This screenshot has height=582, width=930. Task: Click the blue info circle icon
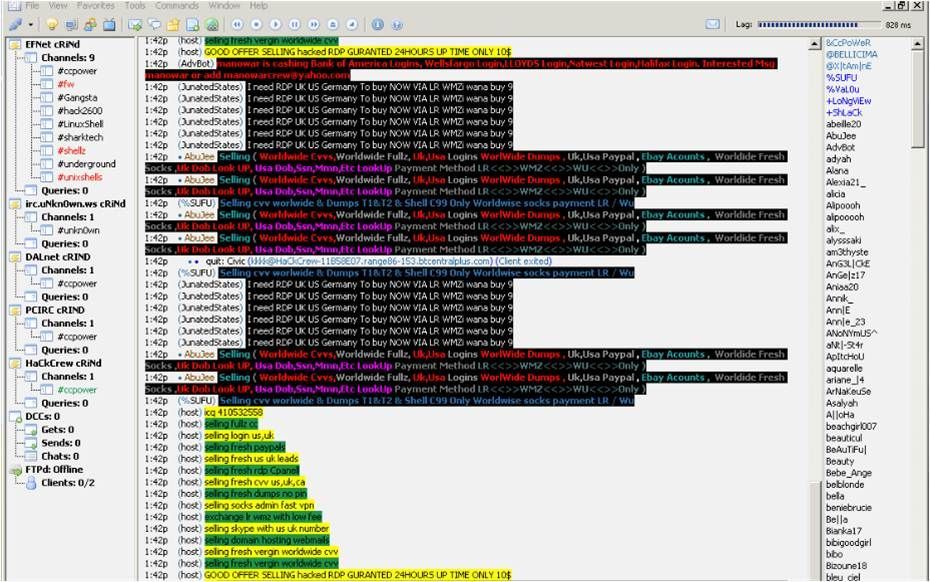point(378,24)
